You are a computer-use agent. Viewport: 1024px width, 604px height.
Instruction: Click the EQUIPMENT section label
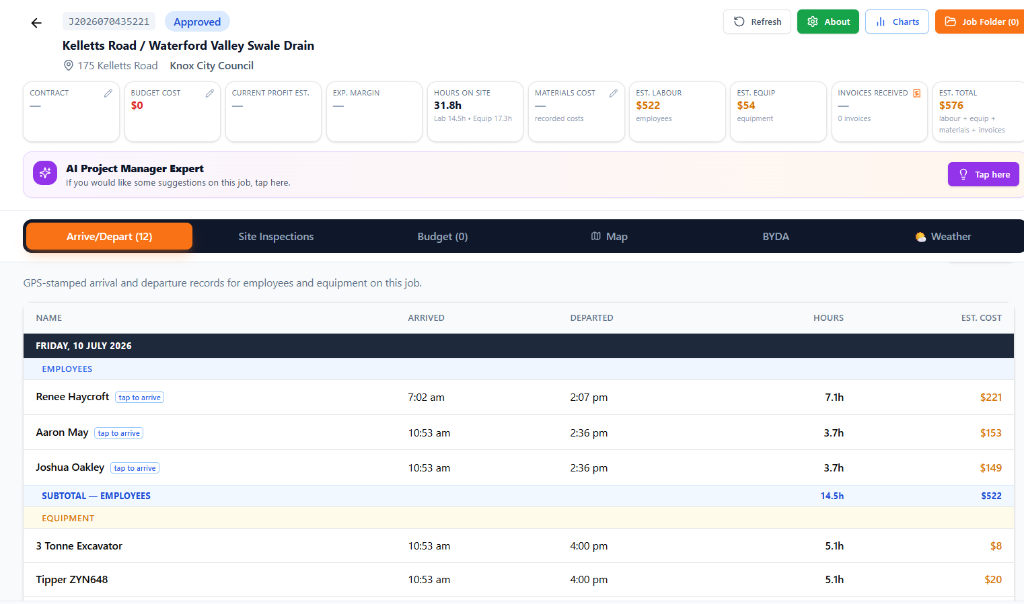coord(68,518)
